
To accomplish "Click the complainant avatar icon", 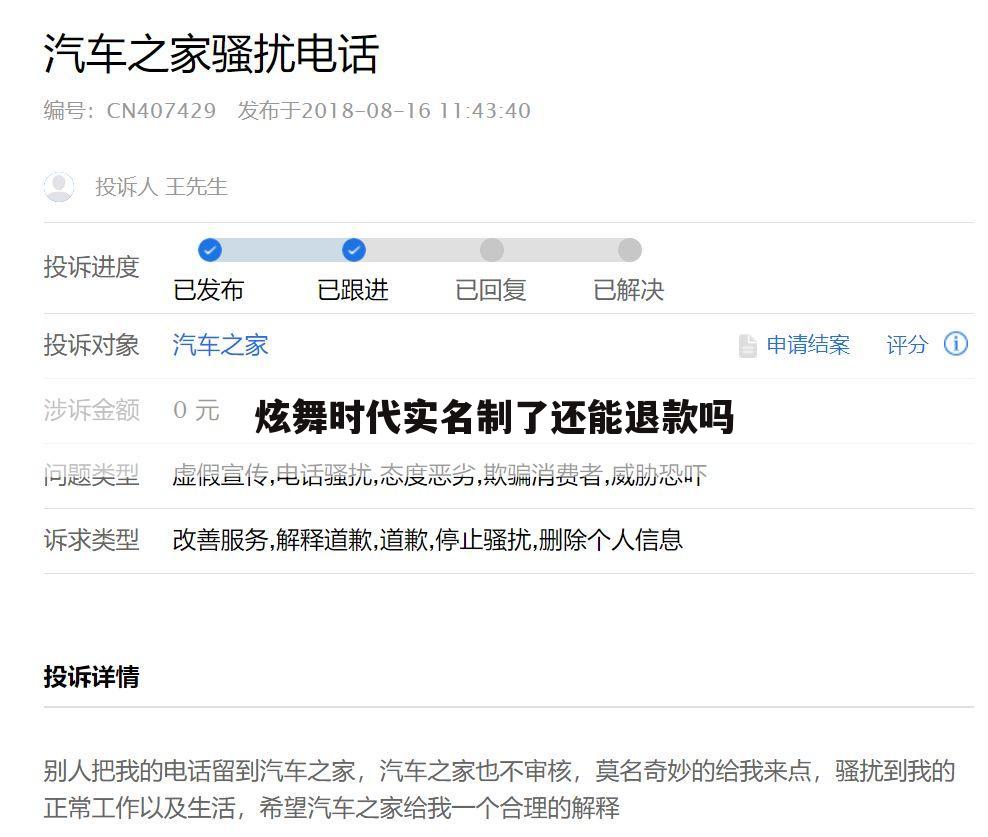I will tap(59, 187).
